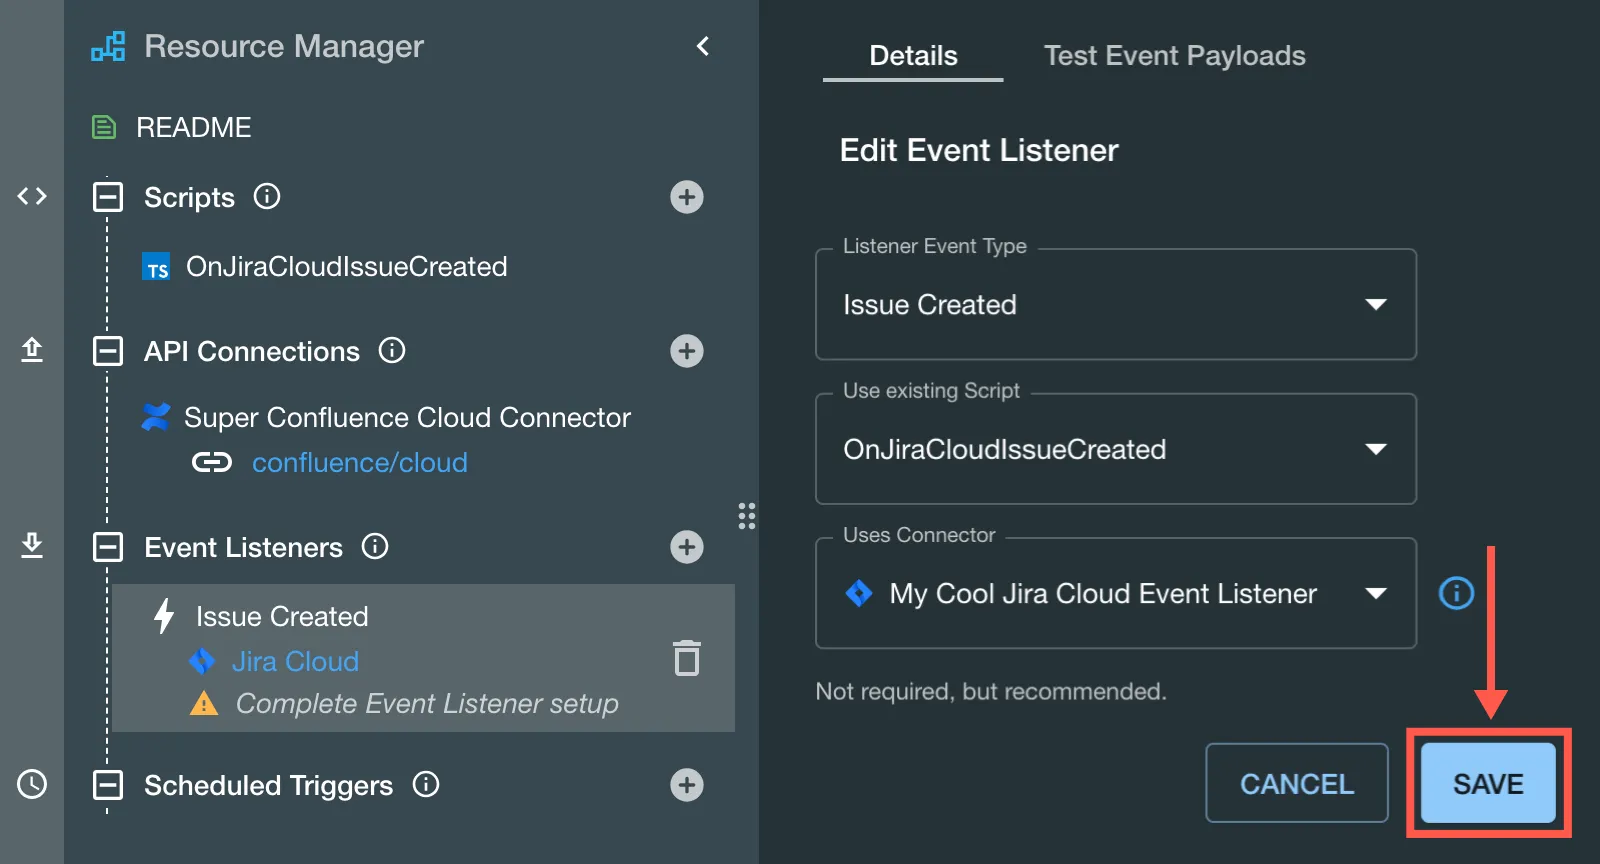Click the panel divider drag handle
The image size is (1600, 864).
pyautogui.click(x=747, y=516)
